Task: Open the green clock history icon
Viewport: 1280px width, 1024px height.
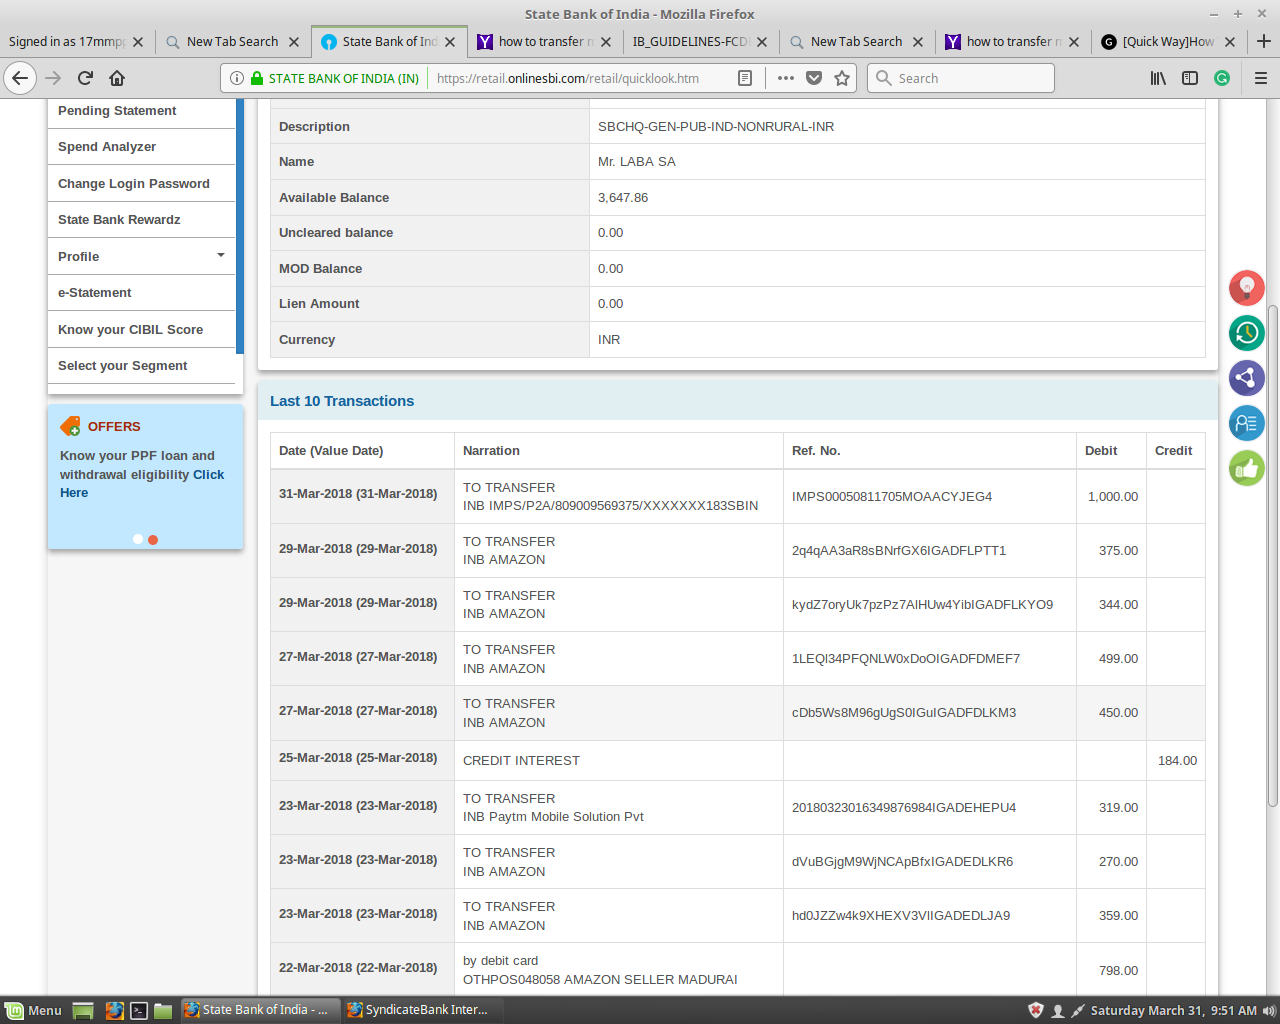Action: [x=1246, y=333]
